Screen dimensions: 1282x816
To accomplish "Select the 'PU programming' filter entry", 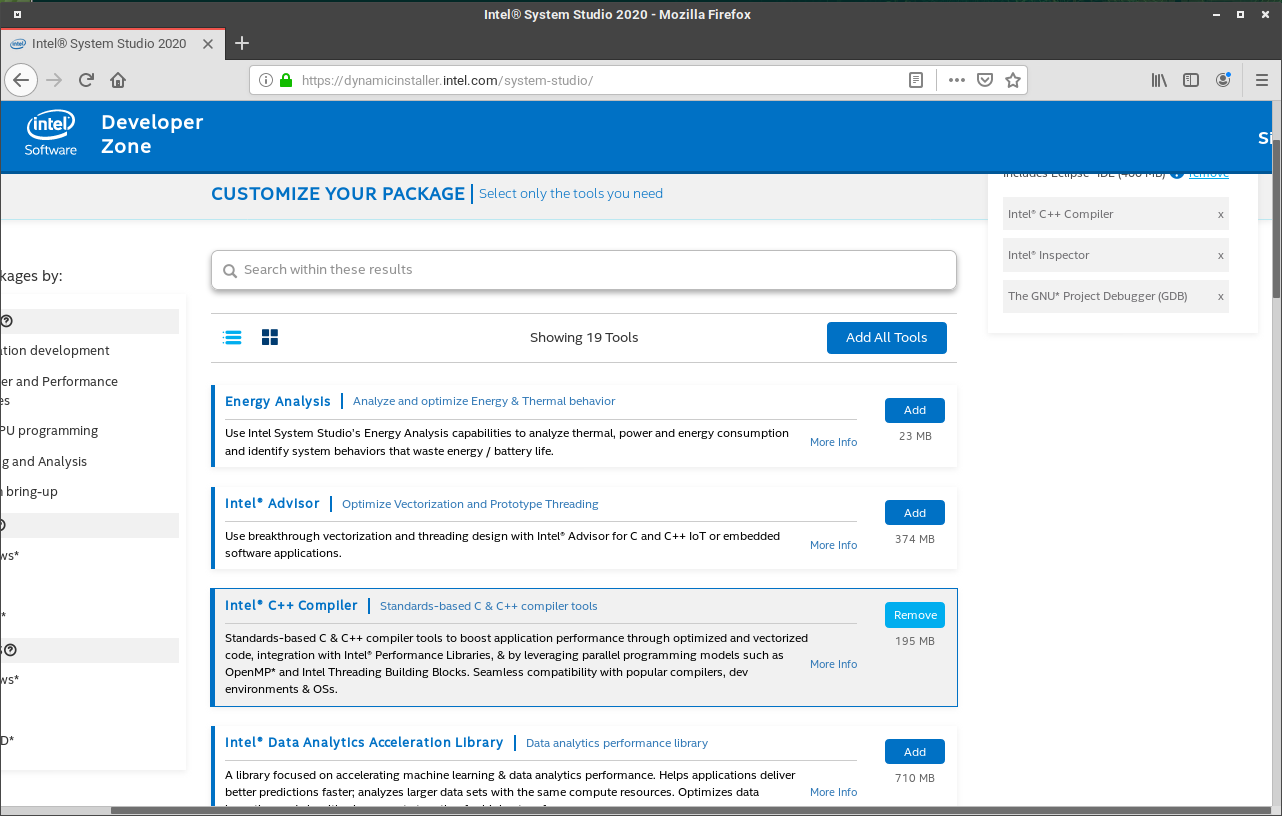I will pos(49,431).
